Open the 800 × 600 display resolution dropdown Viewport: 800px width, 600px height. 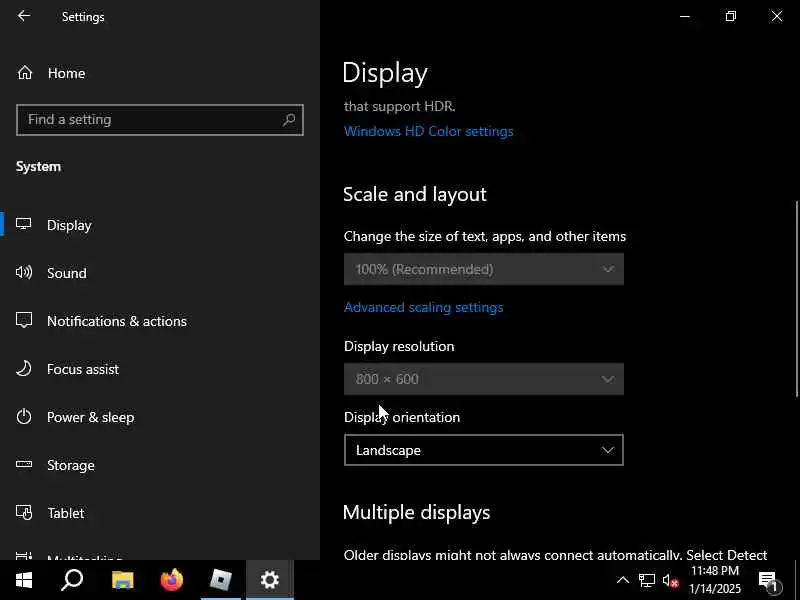(x=484, y=379)
